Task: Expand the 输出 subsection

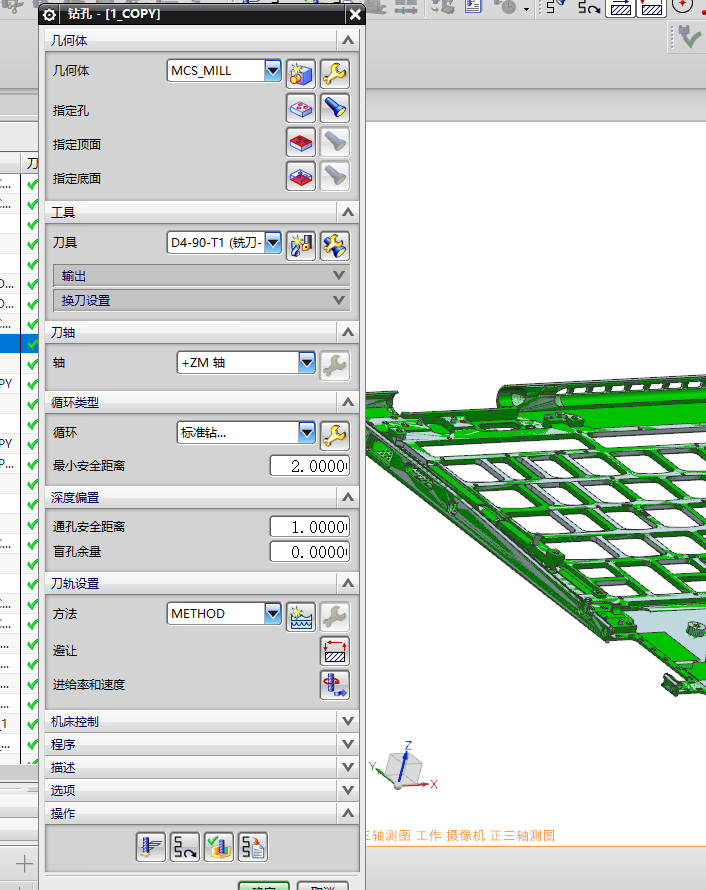Action: pos(201,276)
